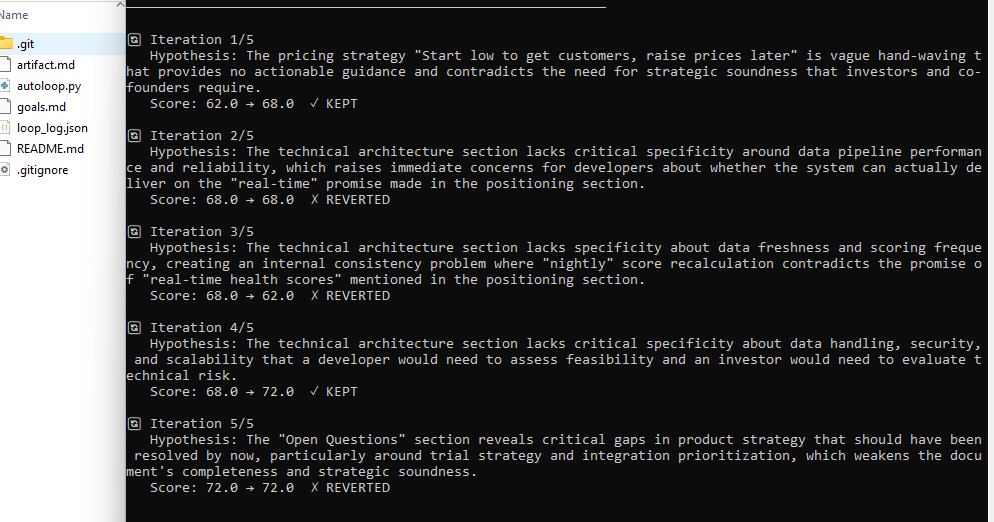Click the score line 68.0 → 72.0
Image resolution: width=994 pixels, height=522 pixels.
click(x=222, y=392)
